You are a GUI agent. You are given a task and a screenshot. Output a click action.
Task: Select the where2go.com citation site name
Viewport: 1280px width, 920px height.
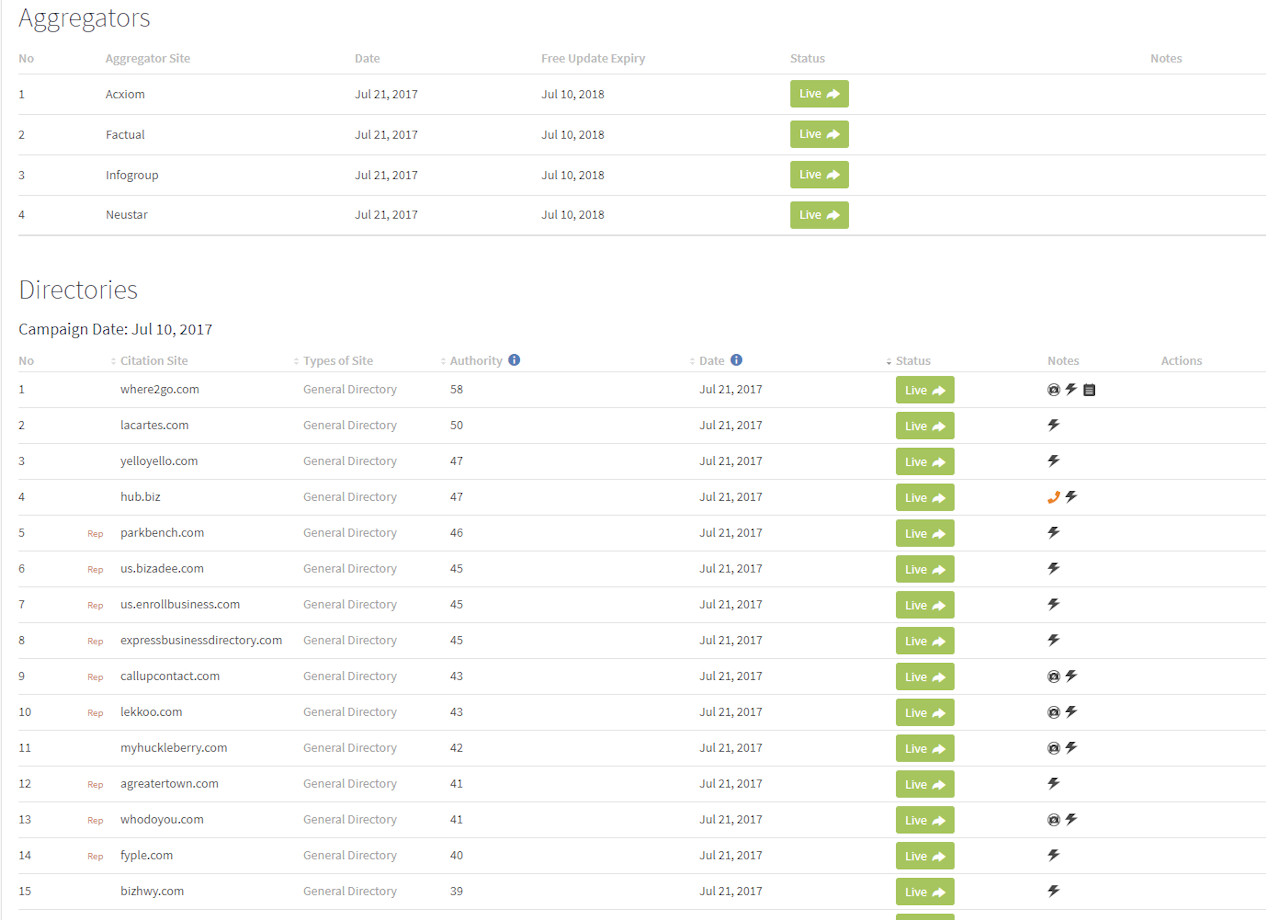(x=160, y=389)
